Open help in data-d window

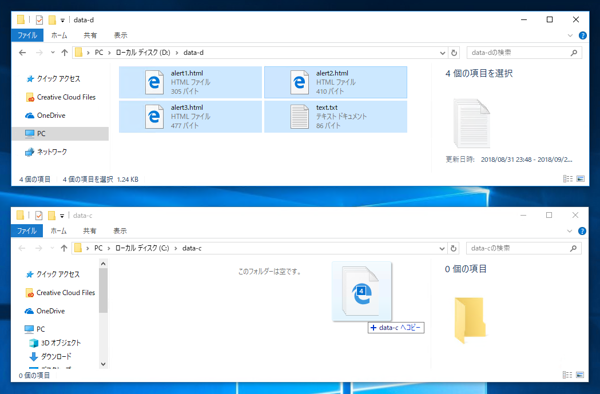582,36
